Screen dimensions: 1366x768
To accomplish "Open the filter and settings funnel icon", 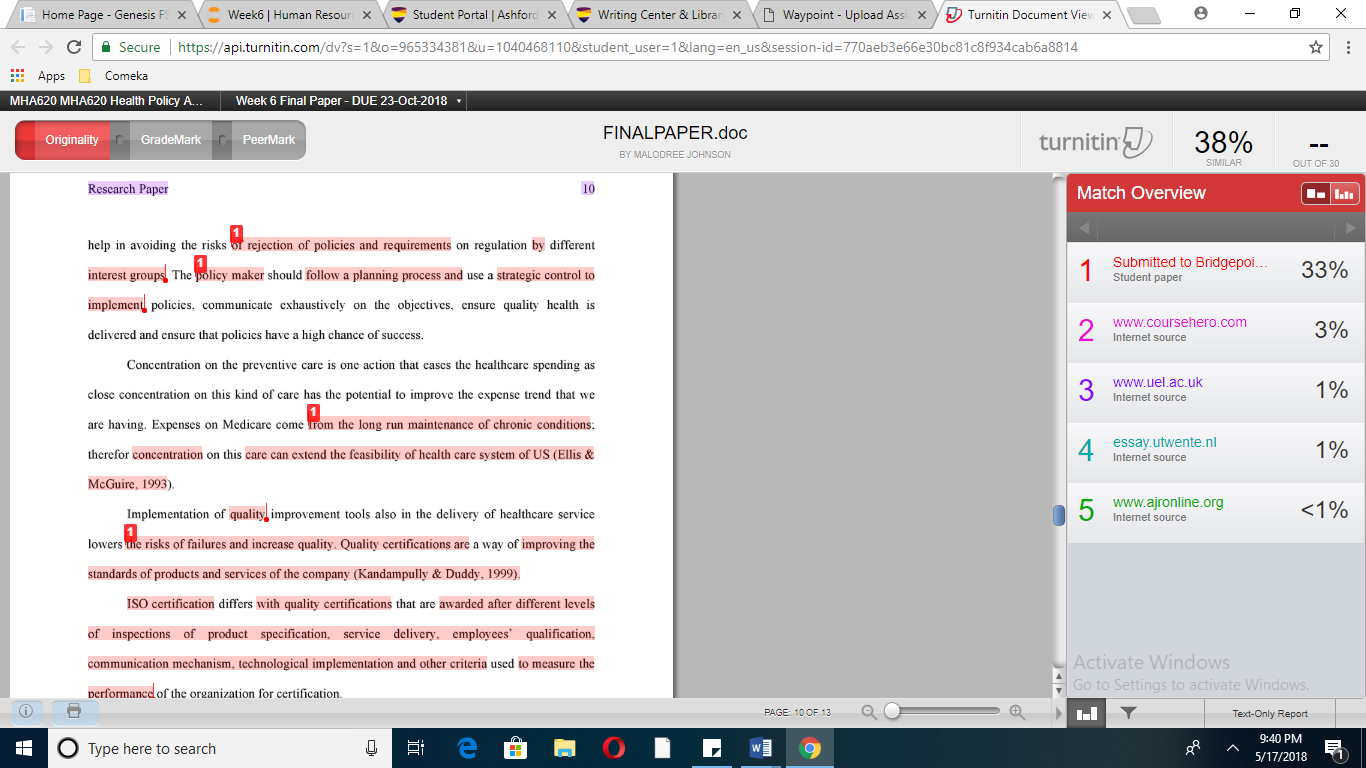I will (1128, 713).
